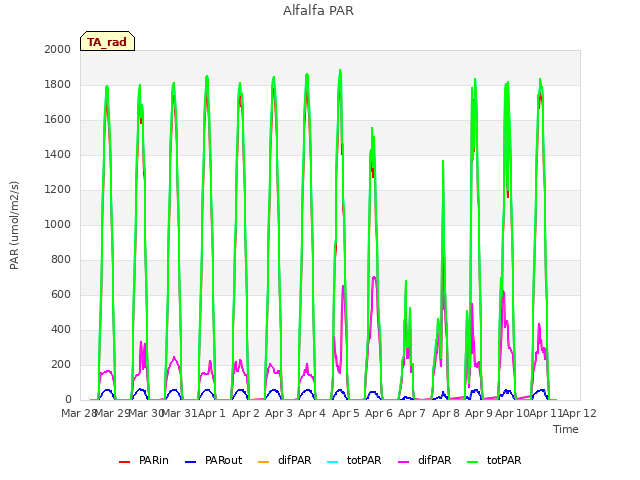Click the blue PARout legend swatch
Image resolution: width=640 pixels, height=480 pixels.
[191, 462]
